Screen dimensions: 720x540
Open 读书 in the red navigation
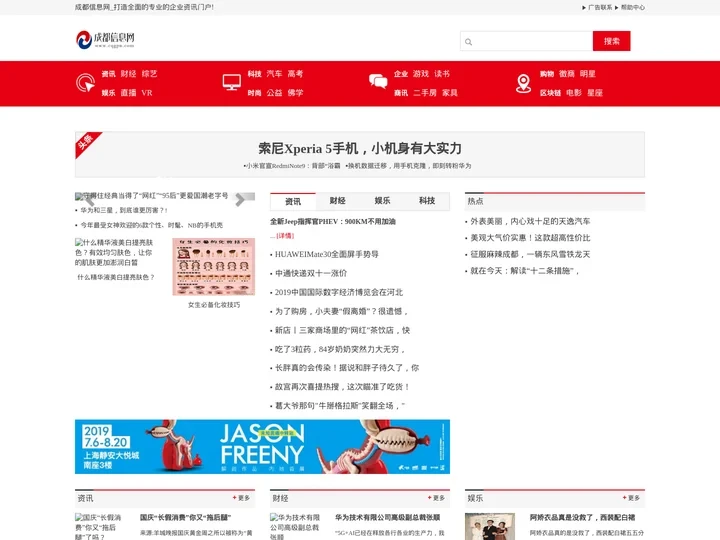tap(442, 74)
